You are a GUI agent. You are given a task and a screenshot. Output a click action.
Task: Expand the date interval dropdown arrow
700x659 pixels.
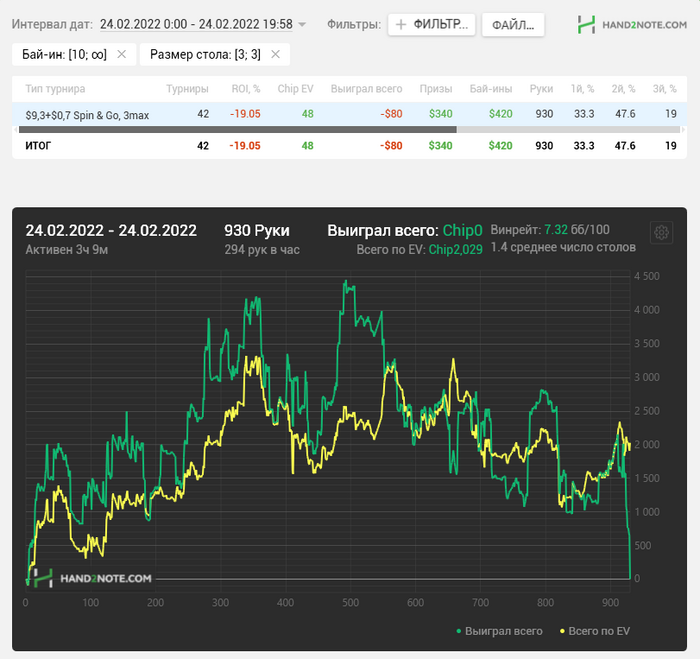(302, 24)
